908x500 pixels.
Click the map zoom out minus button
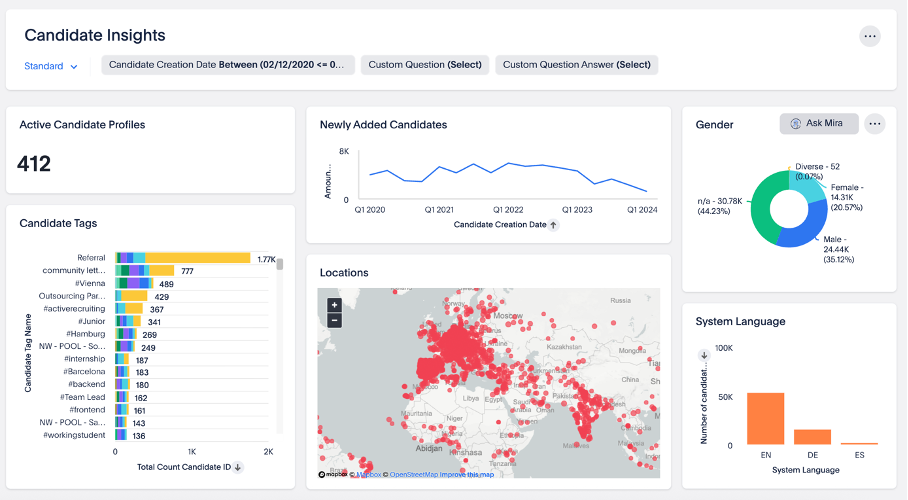tap(334, 320)
